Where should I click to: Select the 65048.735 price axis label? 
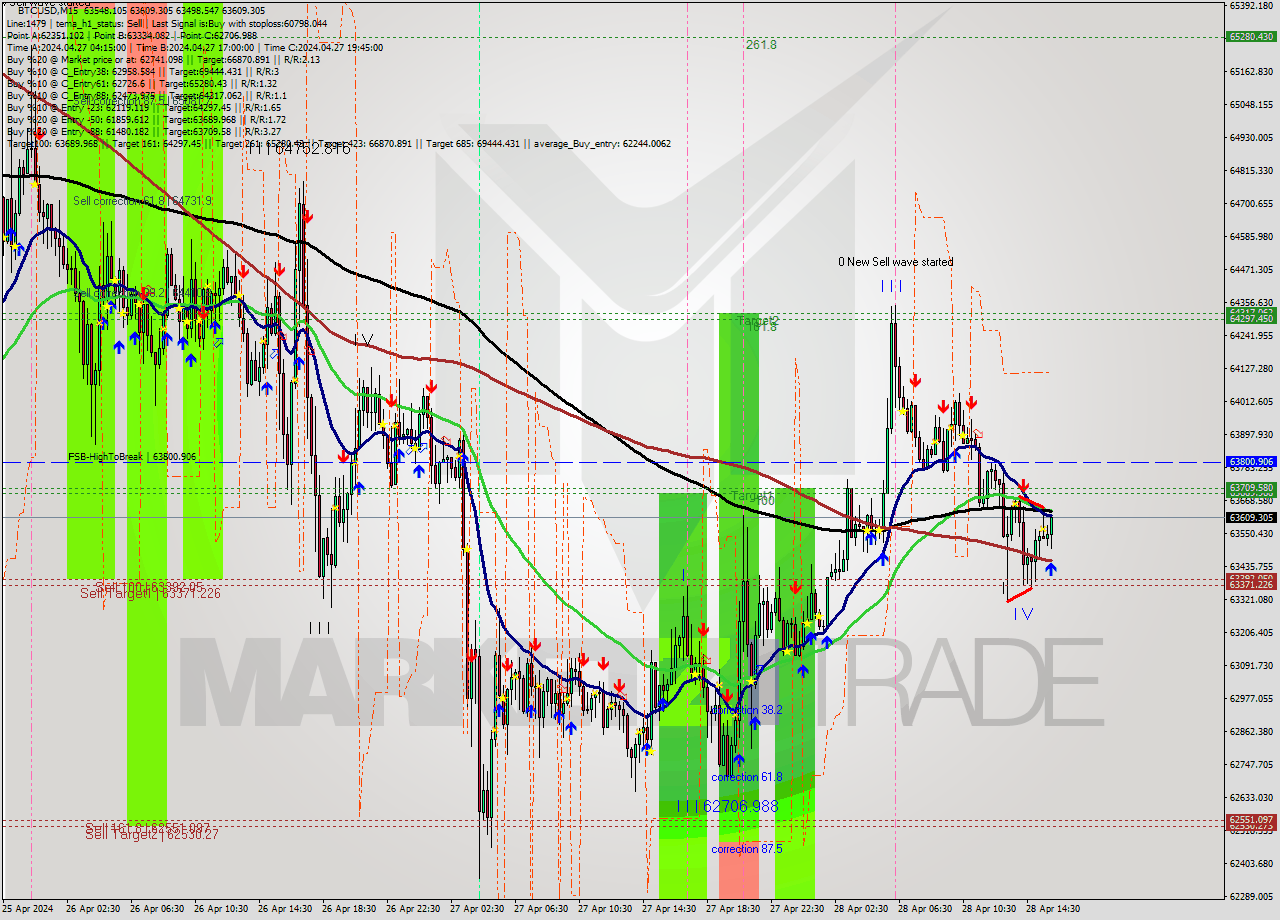pyautogui.click(x=1250, y=104)
